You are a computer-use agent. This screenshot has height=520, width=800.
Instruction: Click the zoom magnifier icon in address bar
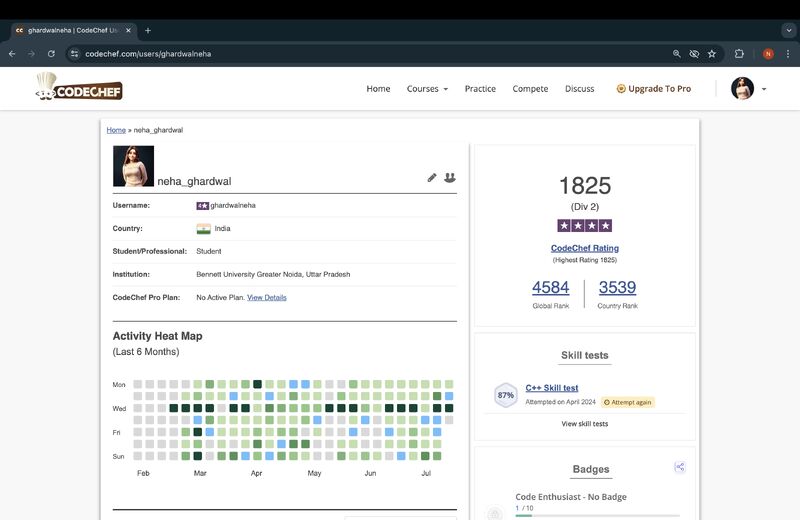point(677,54)
